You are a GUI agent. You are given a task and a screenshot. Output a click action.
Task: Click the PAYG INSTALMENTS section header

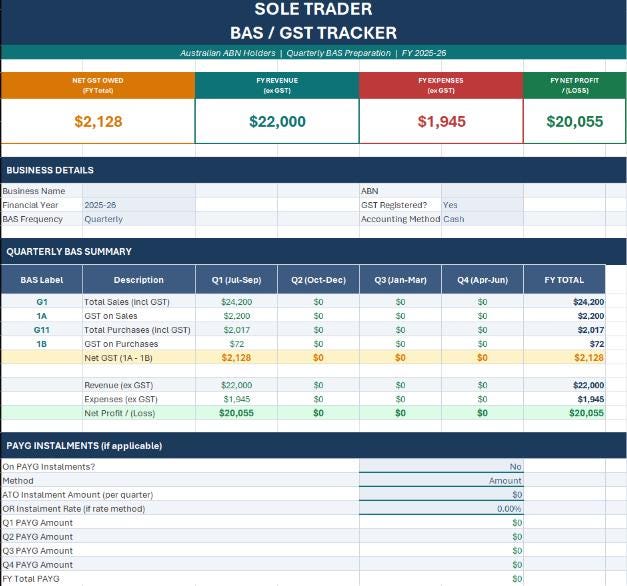[314, 445]
